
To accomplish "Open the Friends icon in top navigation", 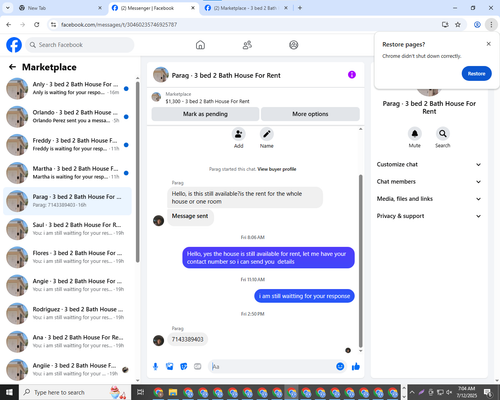I will pyautogui.click(x=247, y=45).
